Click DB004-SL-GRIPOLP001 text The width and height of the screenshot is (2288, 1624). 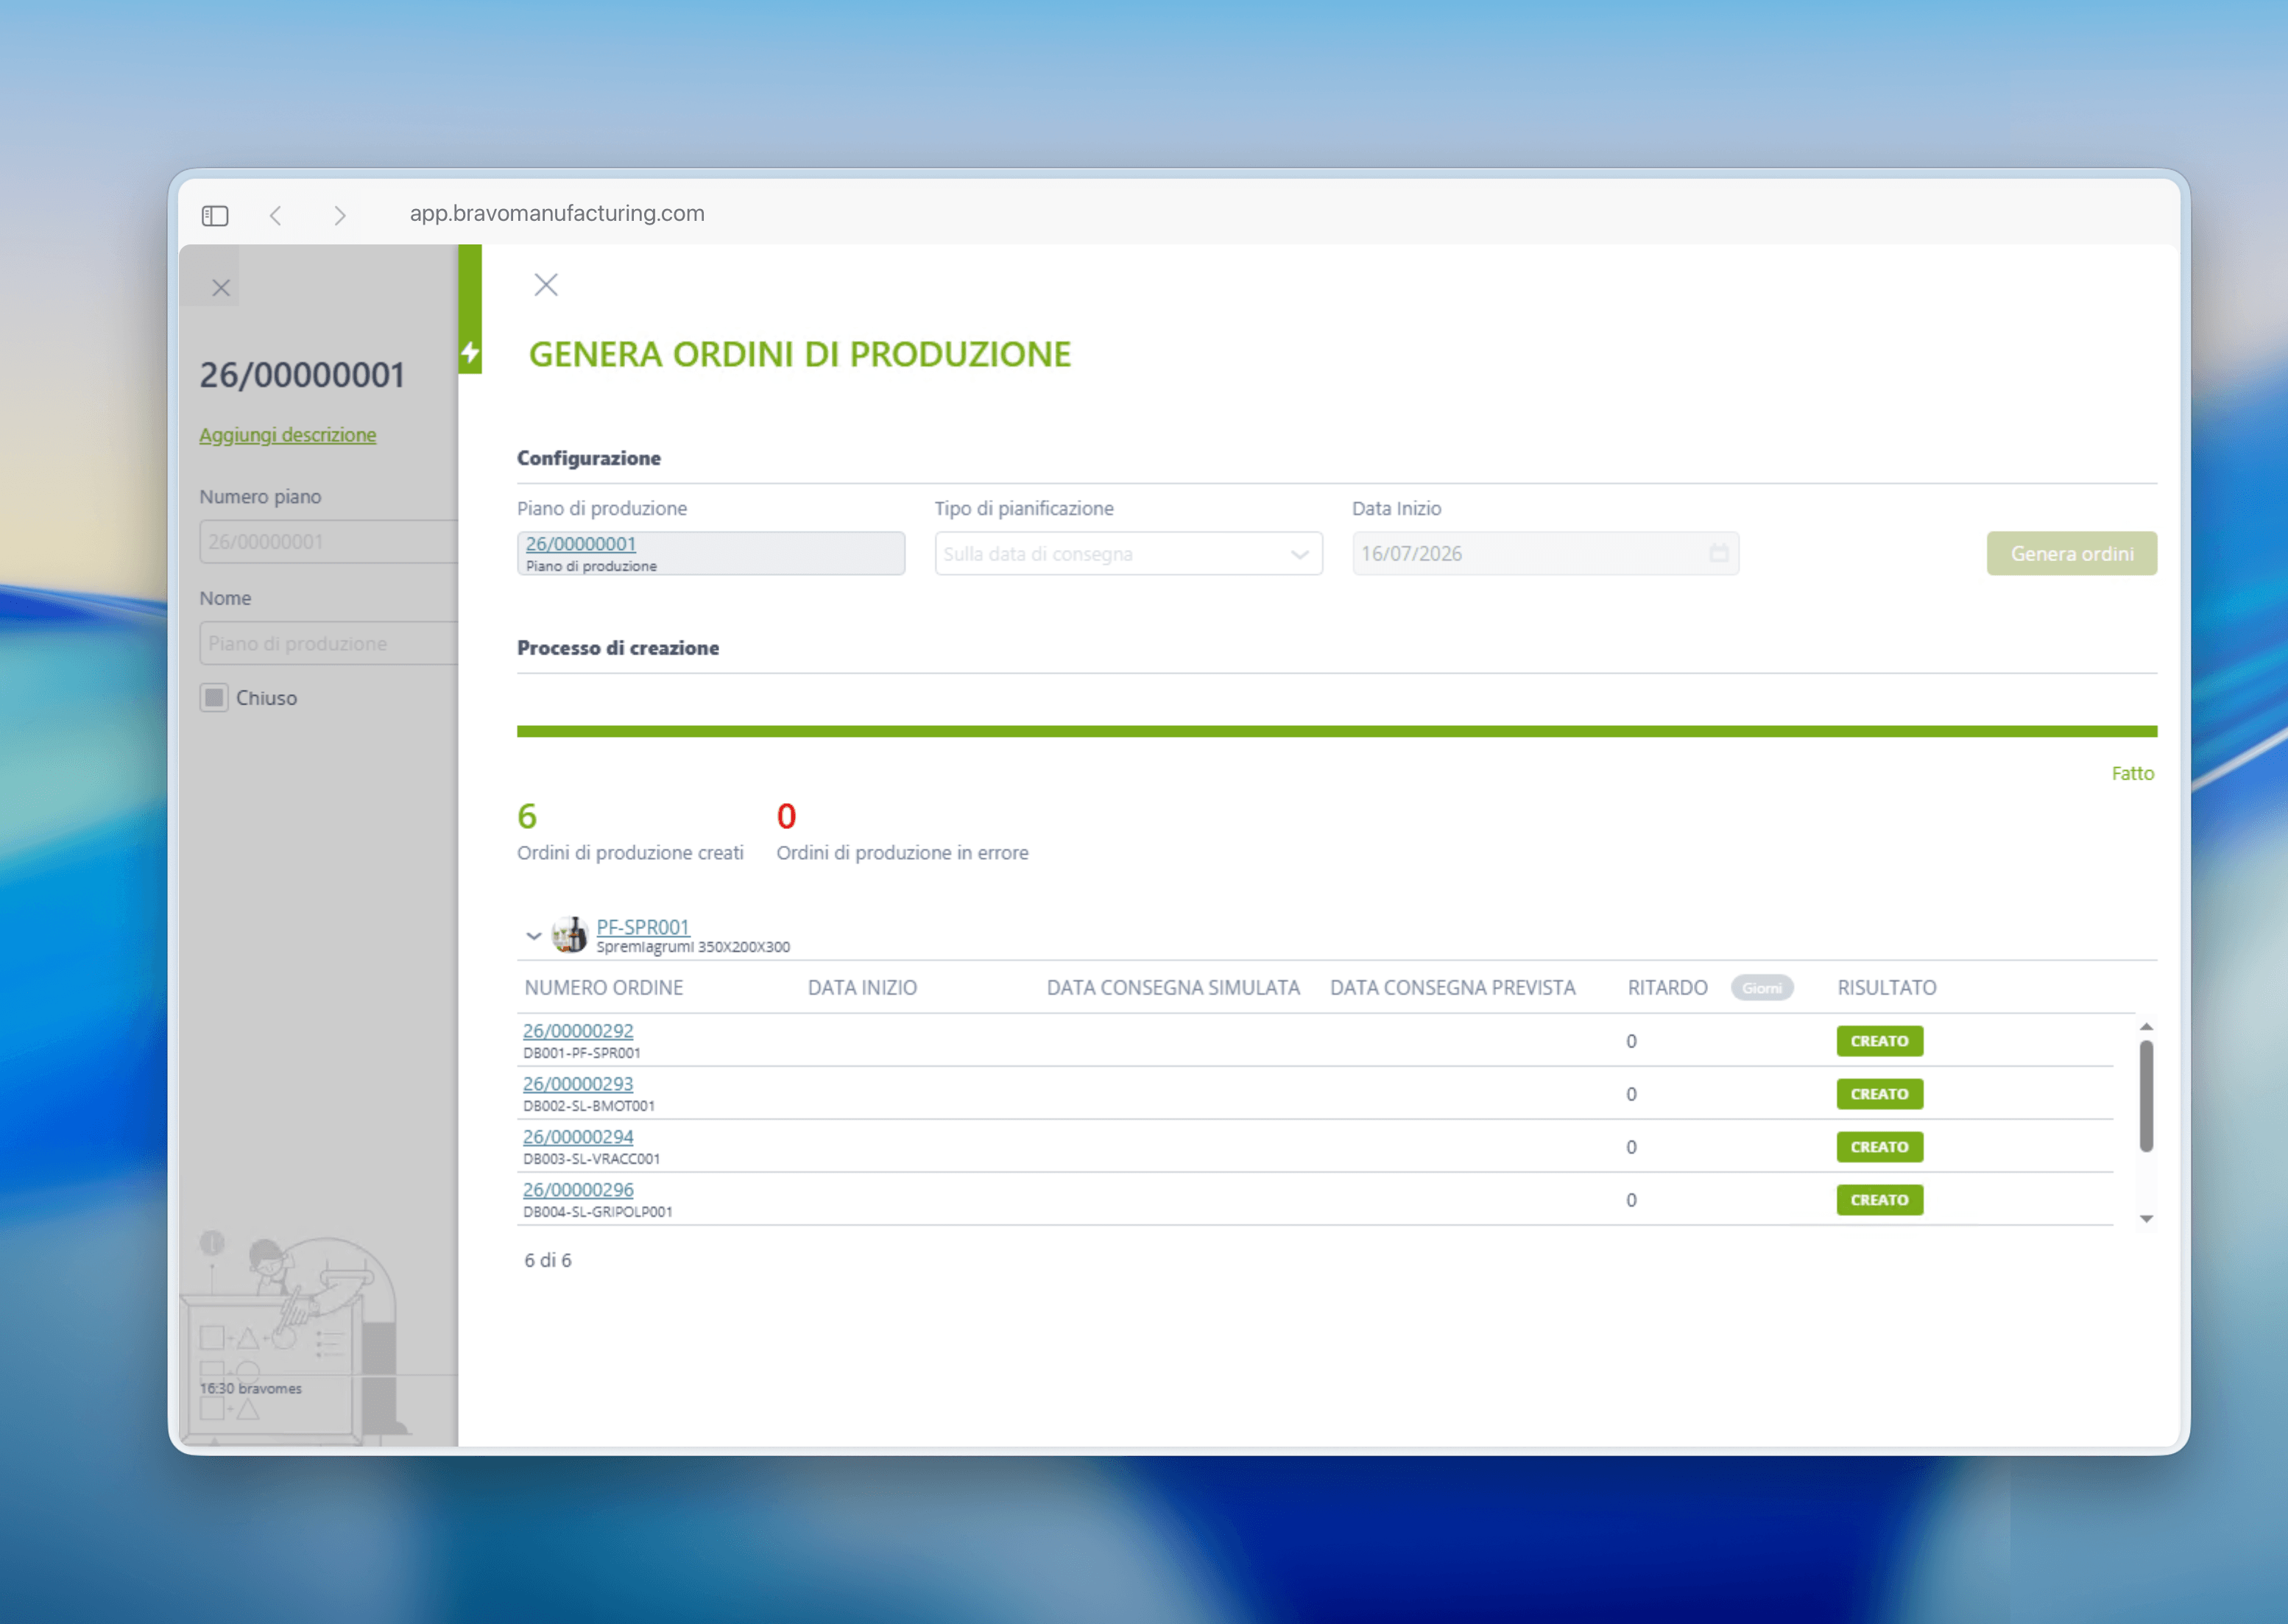[x=598, y=1212]
